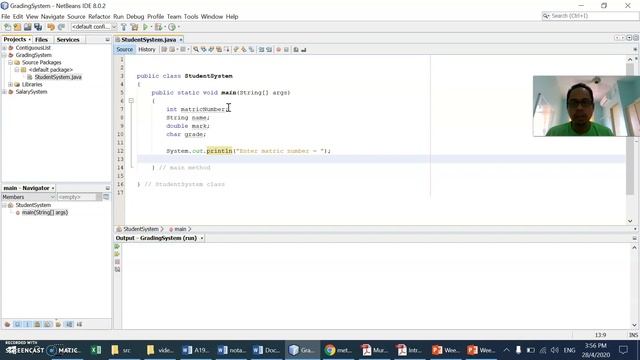Click the Output panel vertical scrollbar

[634, 286]
